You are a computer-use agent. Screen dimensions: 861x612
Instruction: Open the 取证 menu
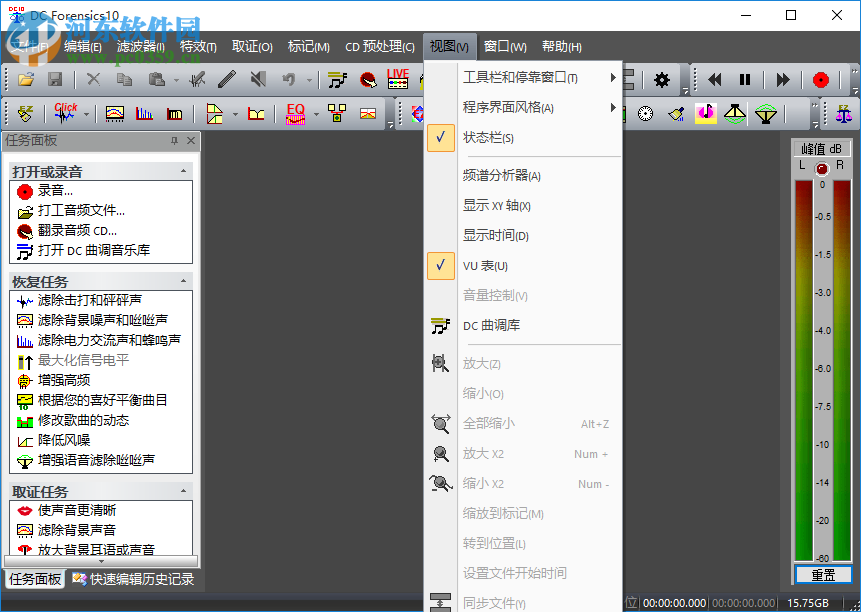[x=252, y=47]
